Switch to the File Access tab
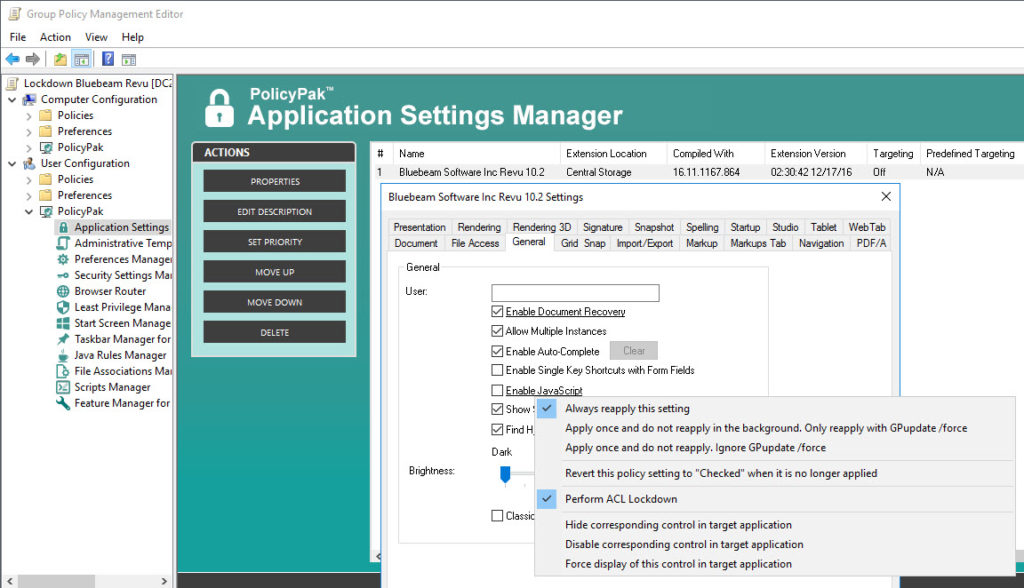This screenshot has height=588, width=1024. [x=475, y=243]
